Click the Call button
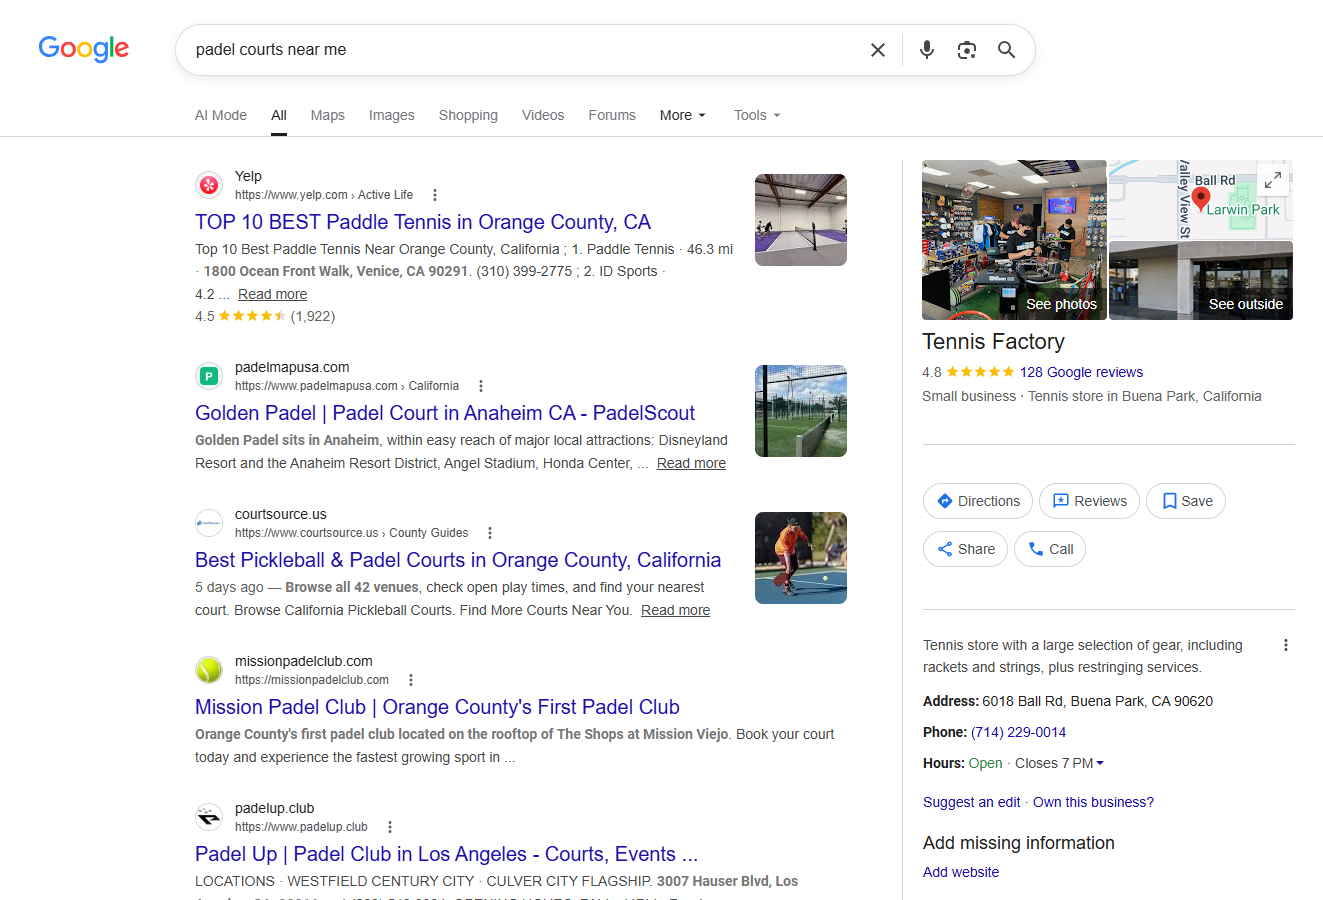Viewport: 1323px width, 900px height. pos(1050,549)
